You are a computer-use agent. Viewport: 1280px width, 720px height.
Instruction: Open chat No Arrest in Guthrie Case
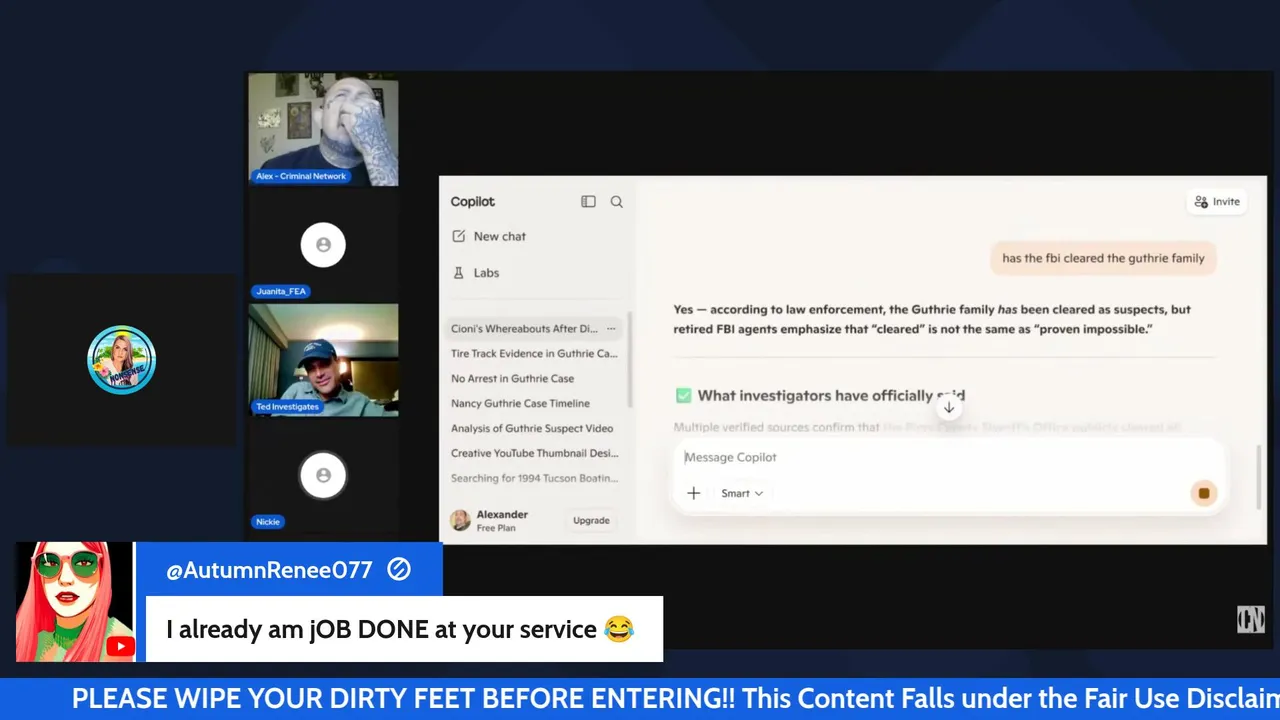tap(512, 379)
